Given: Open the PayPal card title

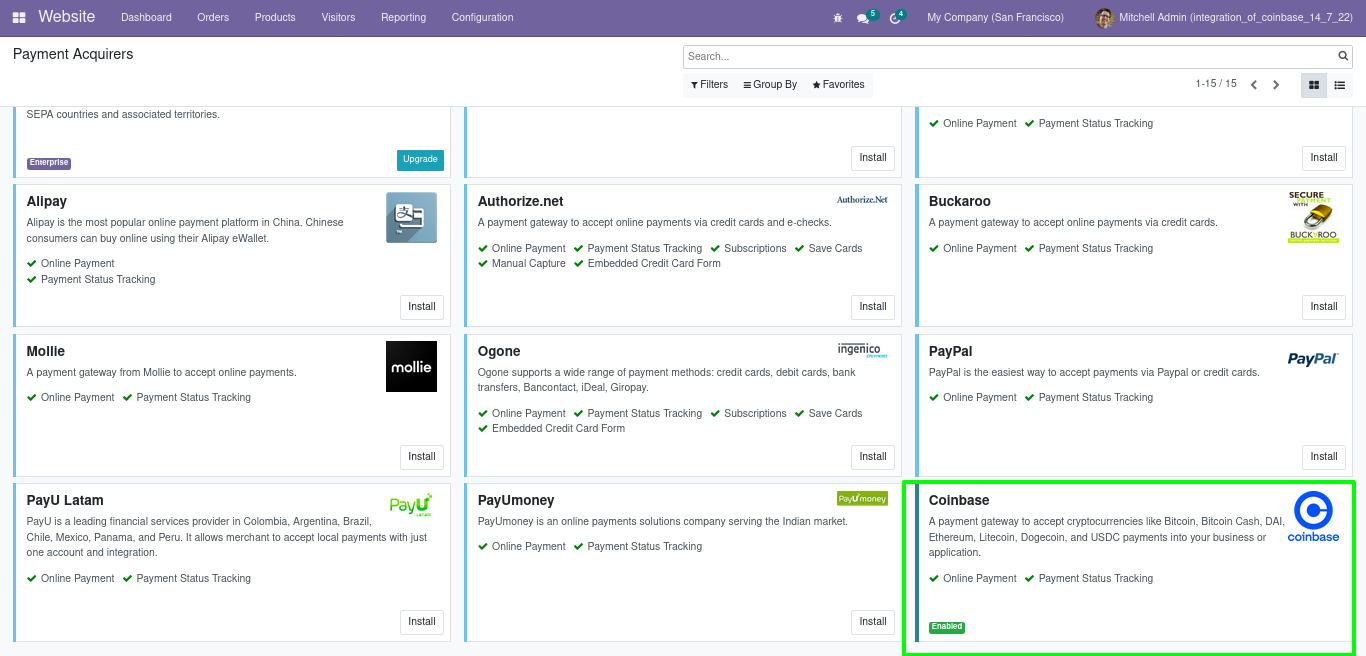Looking at the screenshot, I should click(951, 351).
